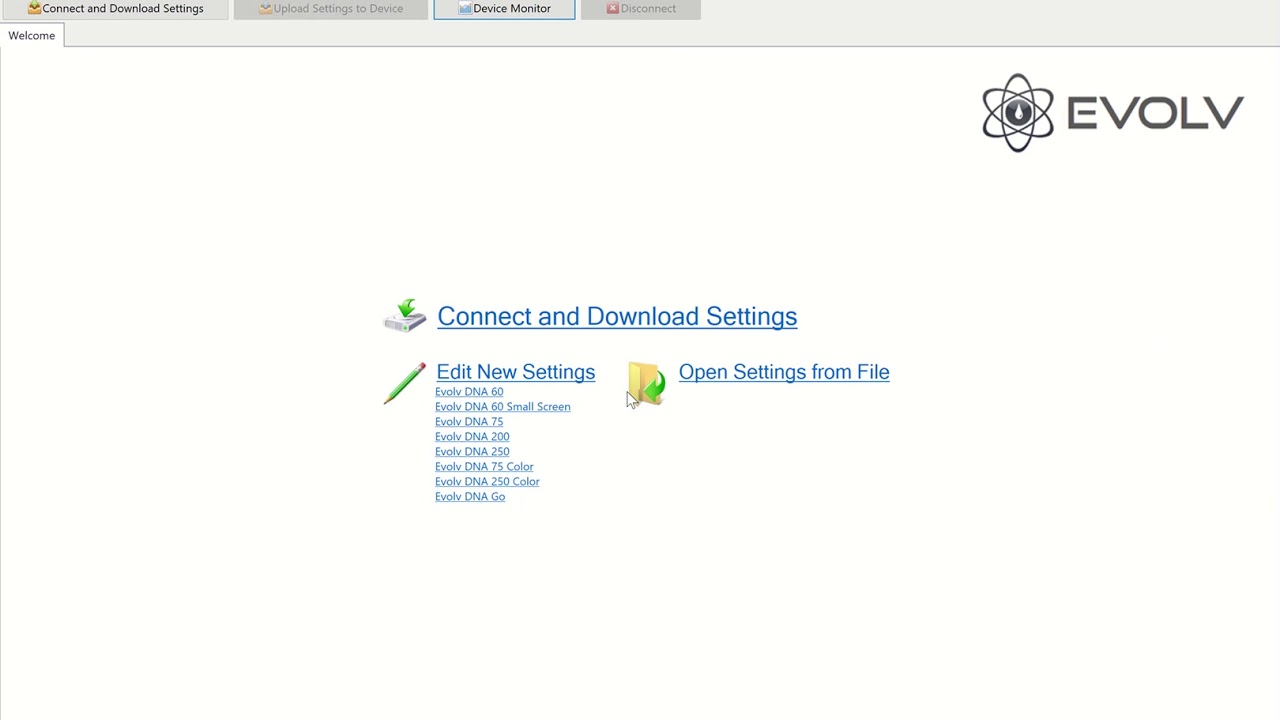
Task: Open Settings from File link
Action: coord(784,372)
